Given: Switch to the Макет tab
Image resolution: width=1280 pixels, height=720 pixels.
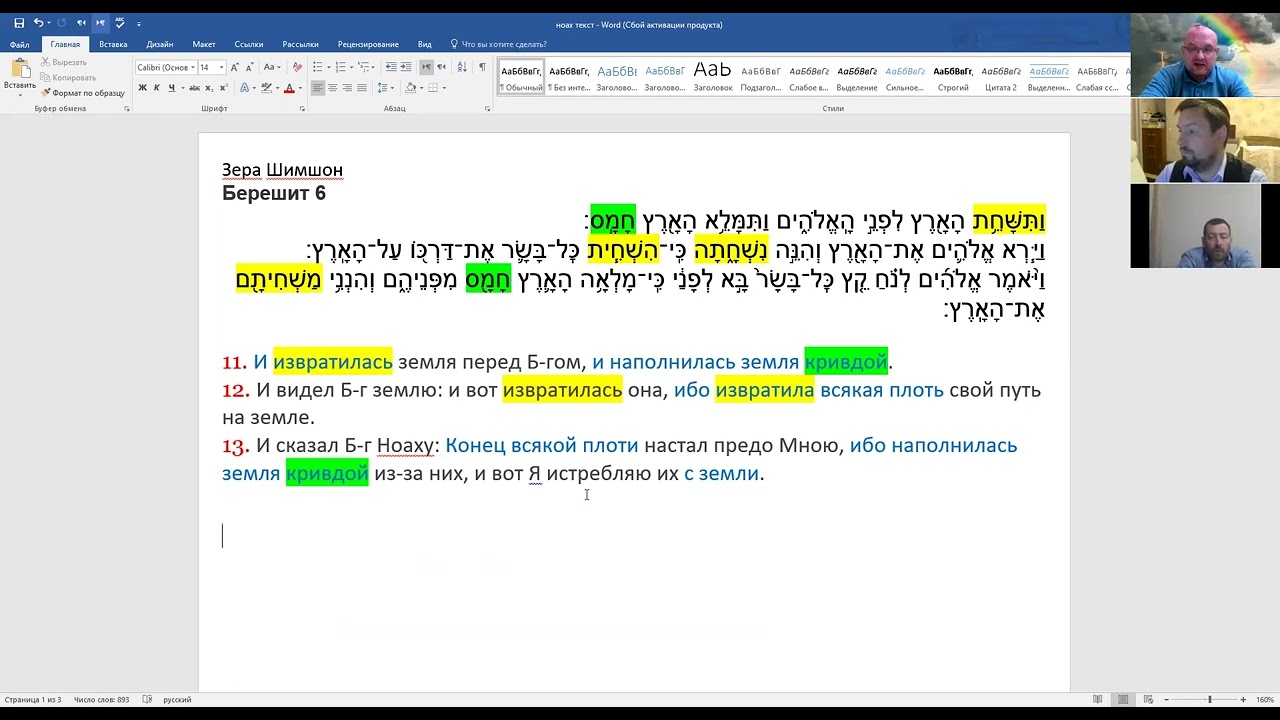Looking at the screenshot, I should [x=204, y=44].
